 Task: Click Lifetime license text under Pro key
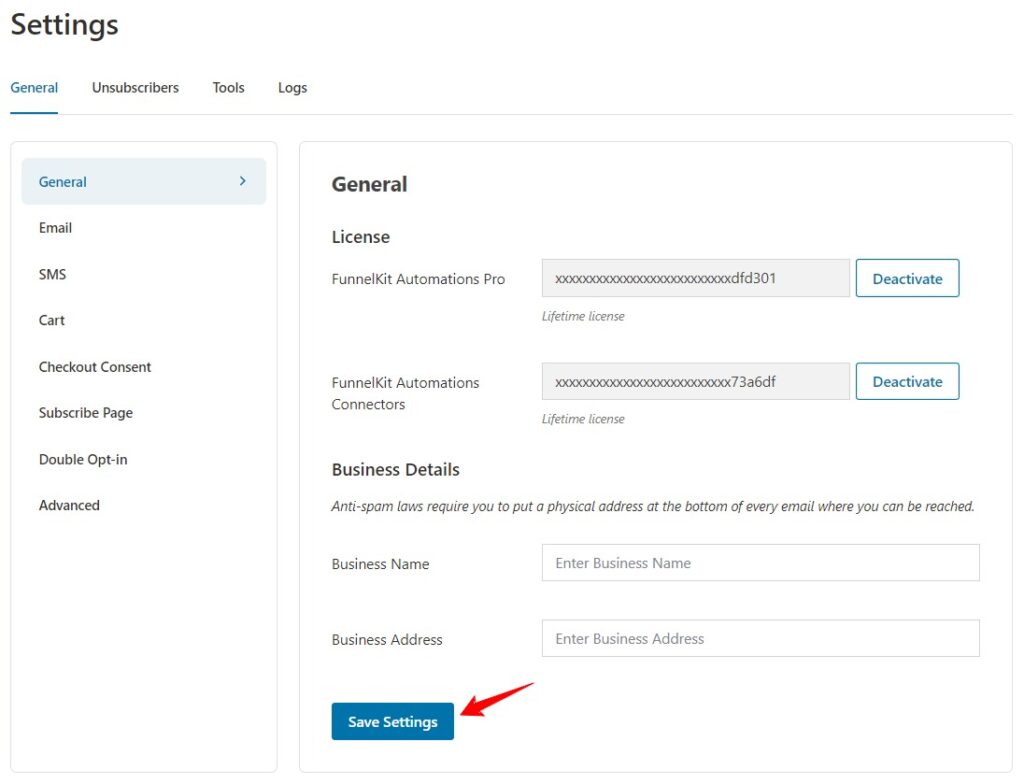point(583,316)
